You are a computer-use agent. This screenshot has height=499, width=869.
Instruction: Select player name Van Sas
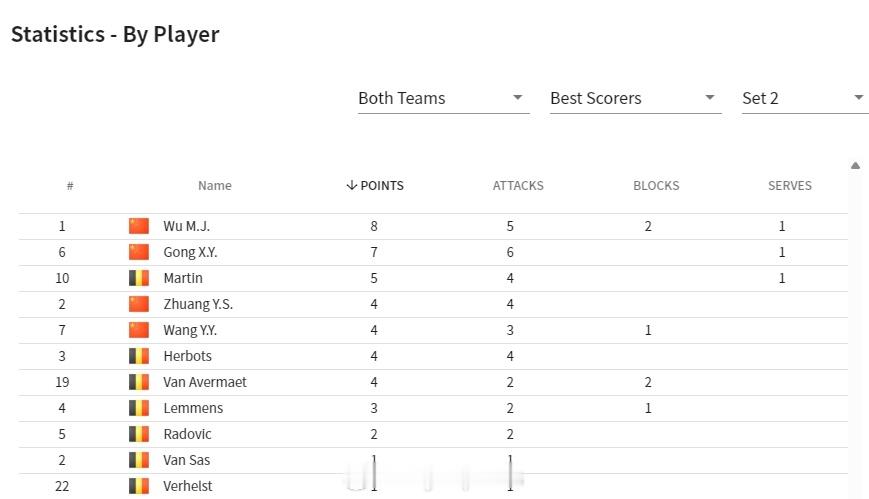pyautogui.click(x=187, y=460)
